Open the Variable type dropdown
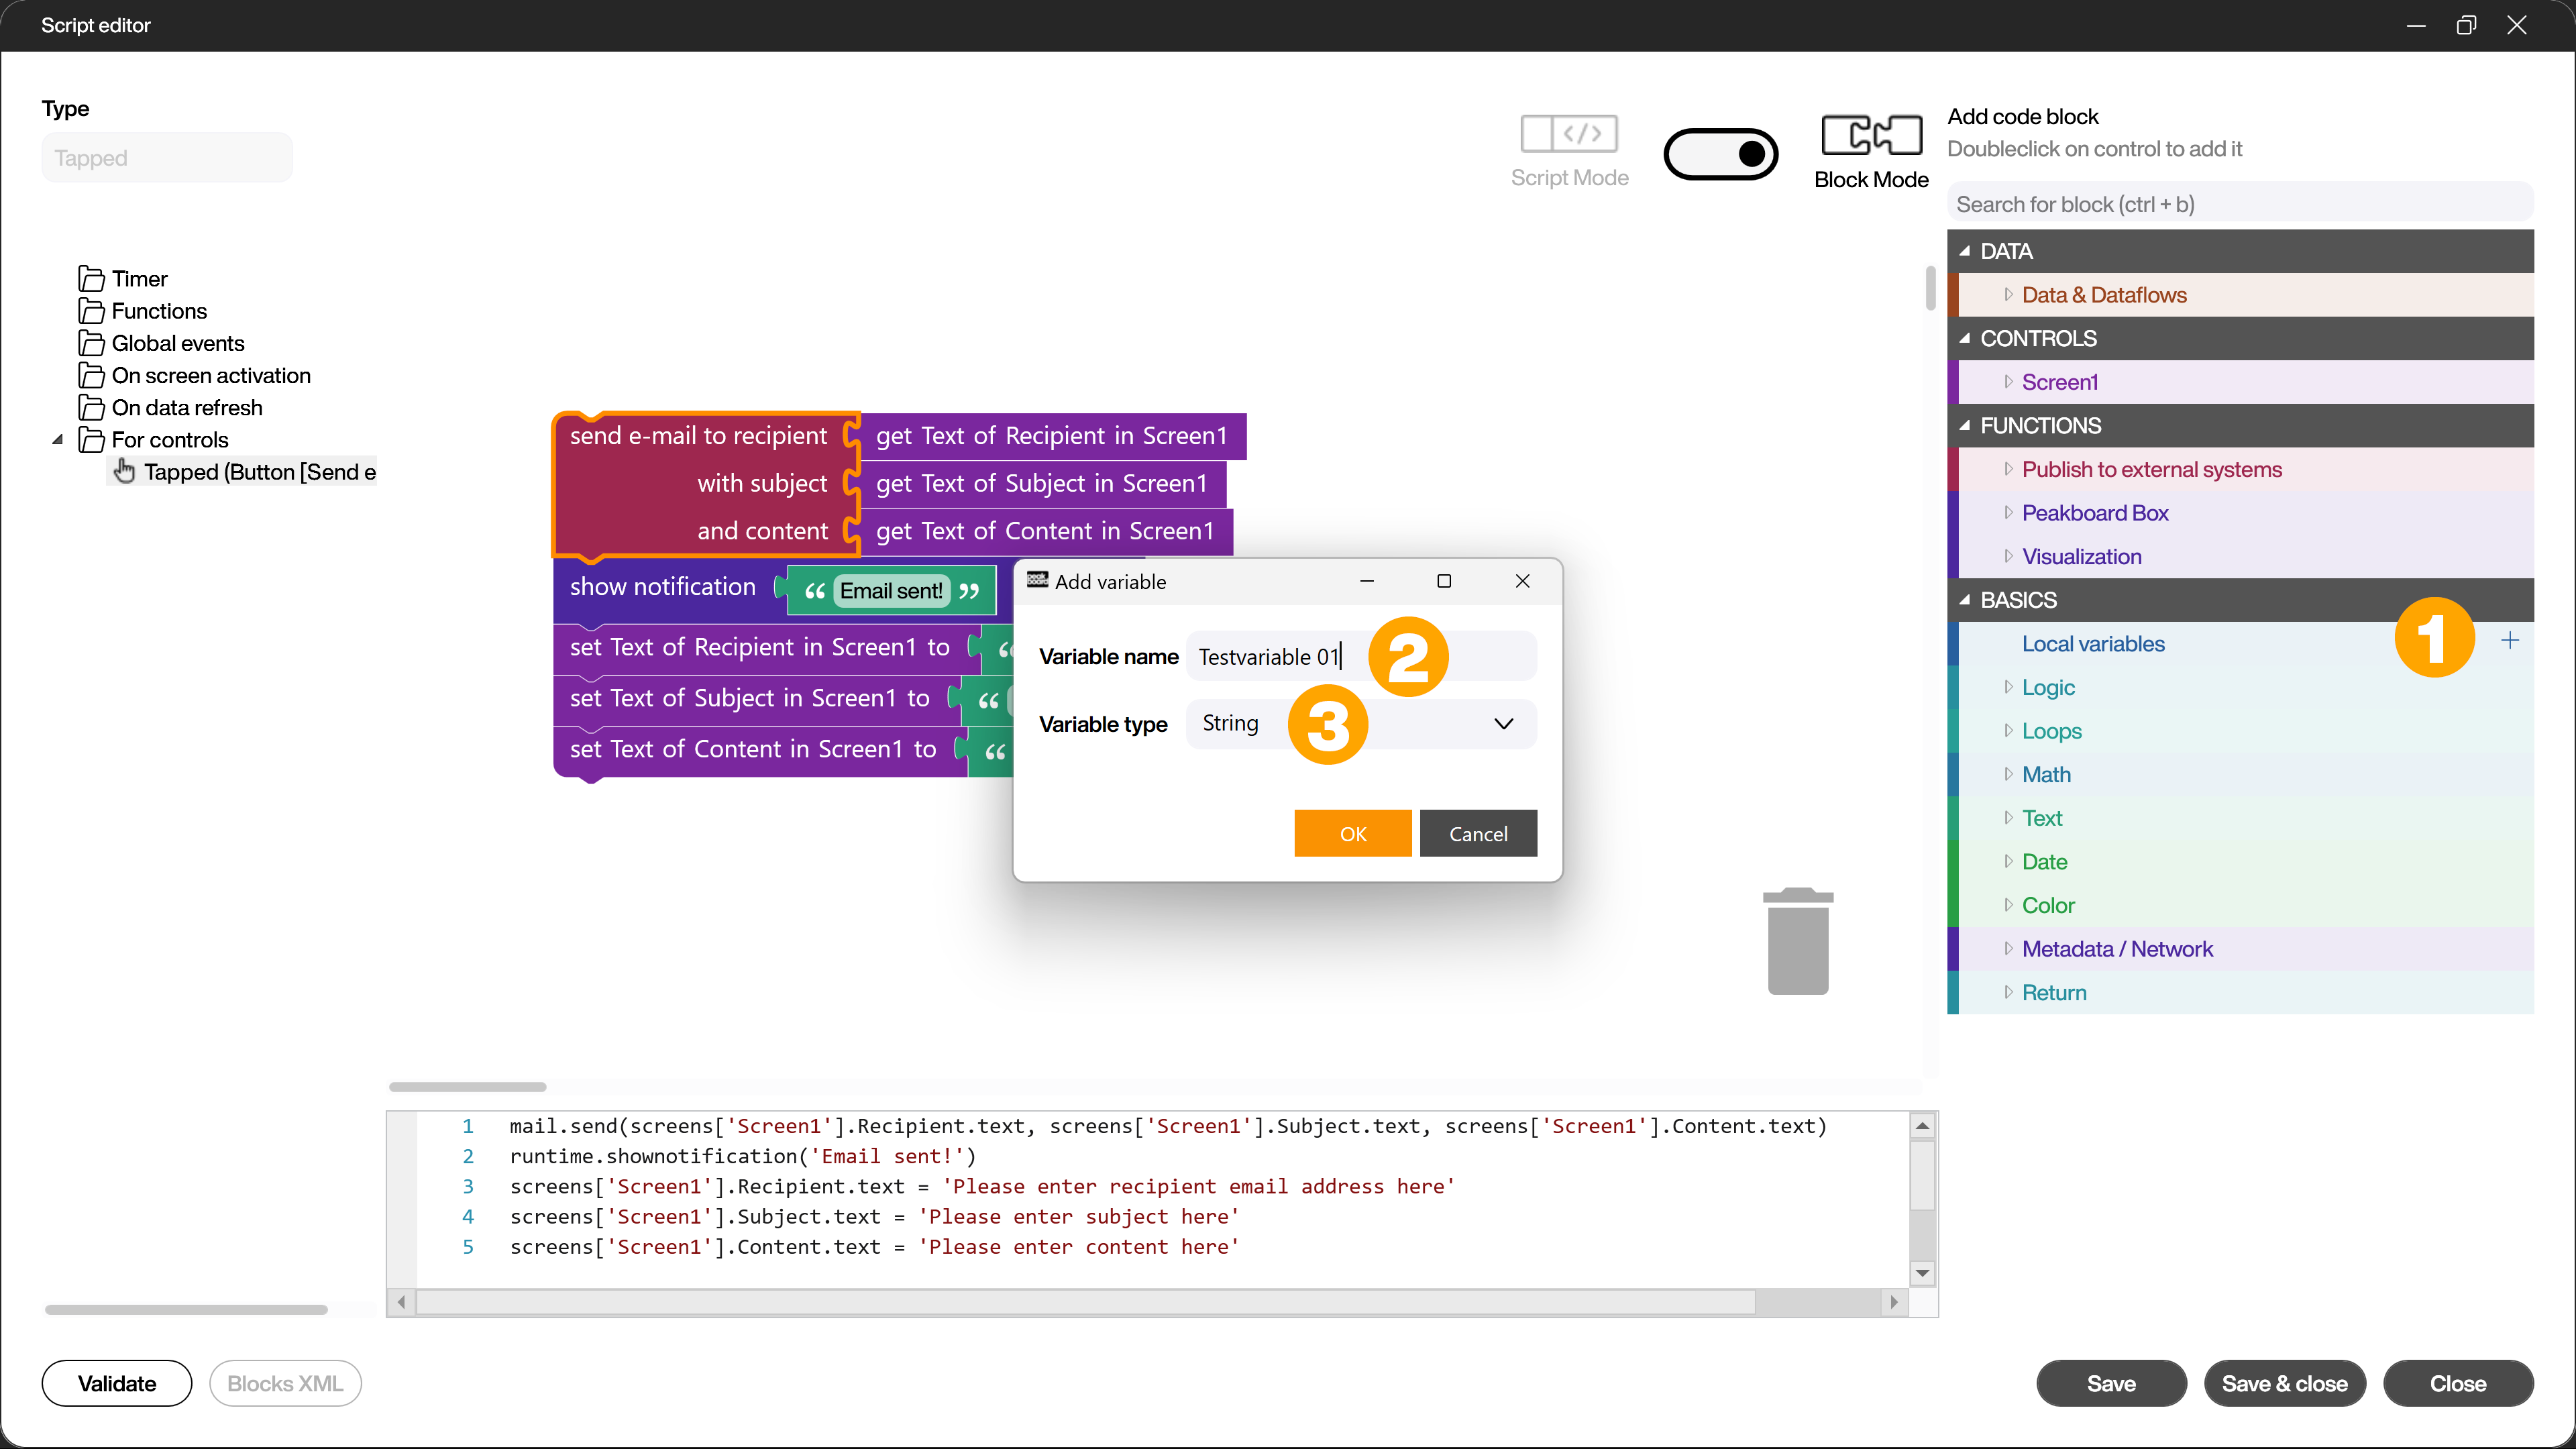This screenshot has width=2576, height=1449. pyautogui.click(x=1361, y=723)
